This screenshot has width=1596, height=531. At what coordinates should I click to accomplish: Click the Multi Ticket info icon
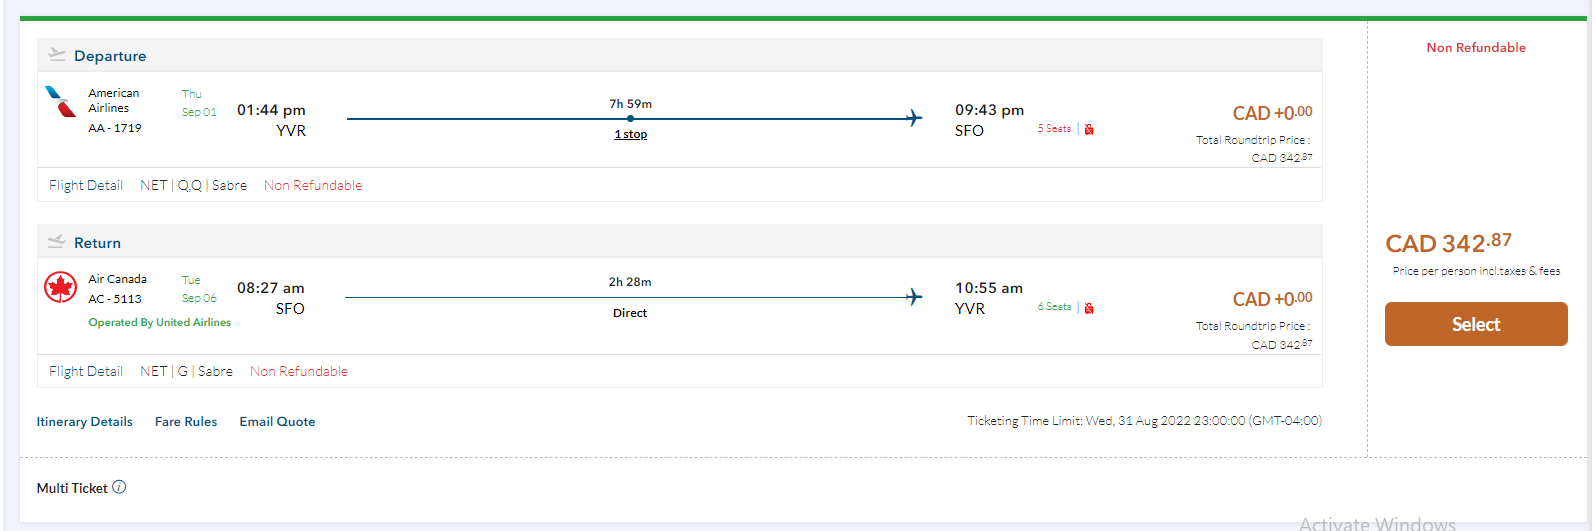point(119,487)
